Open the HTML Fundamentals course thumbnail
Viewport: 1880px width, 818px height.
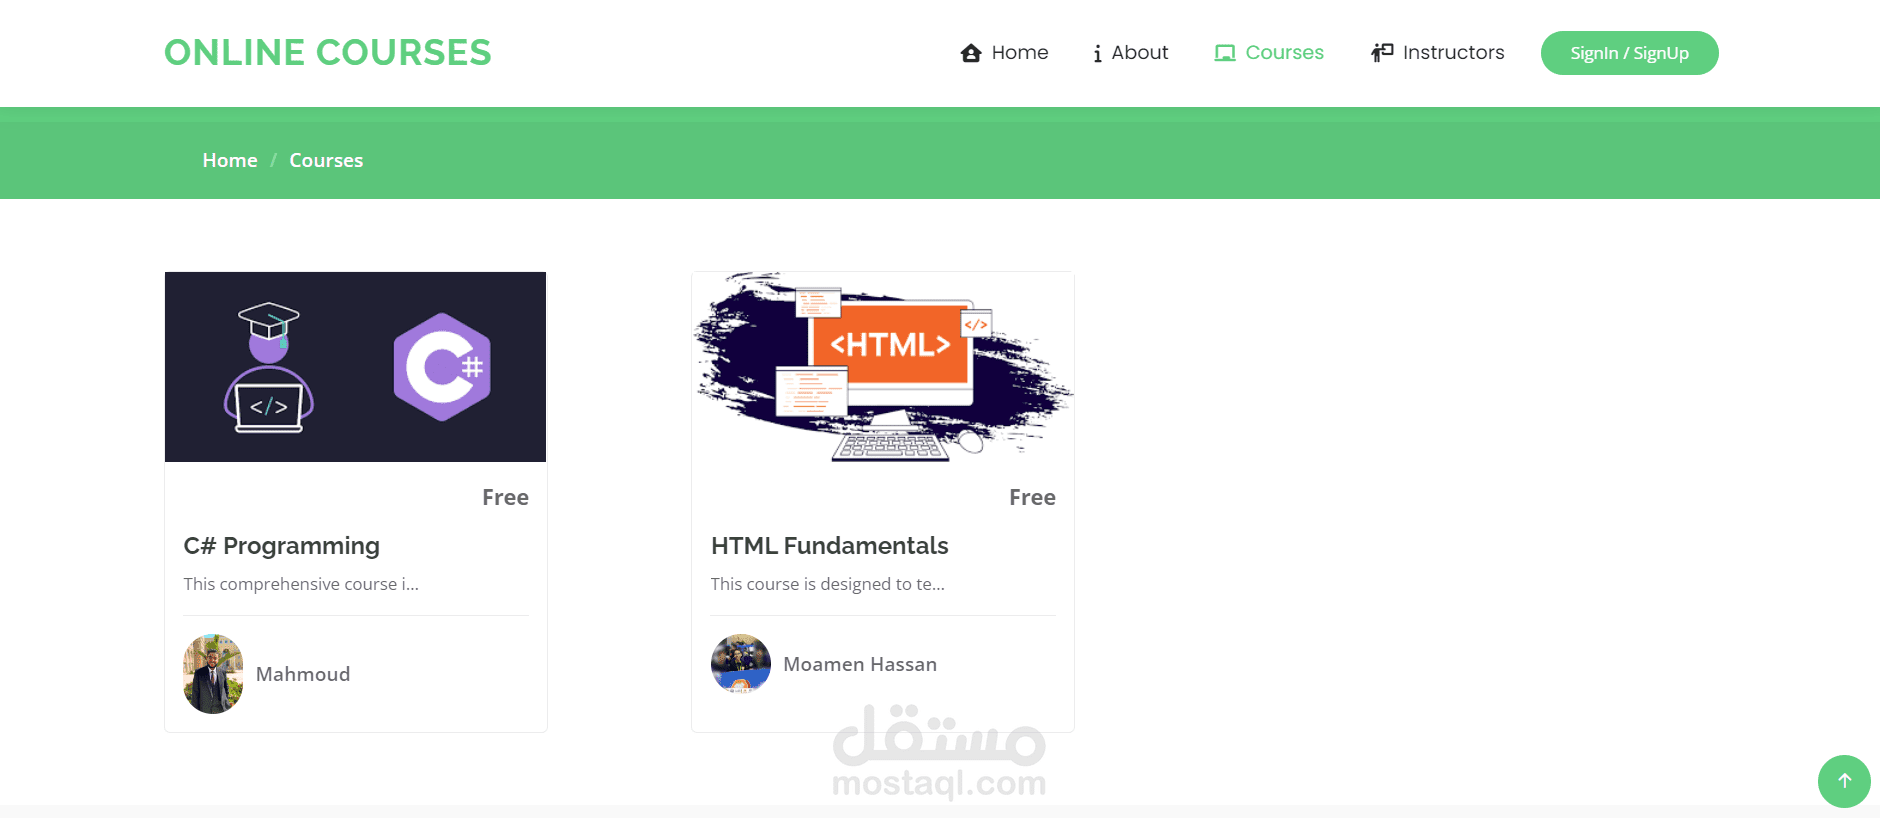883,367
